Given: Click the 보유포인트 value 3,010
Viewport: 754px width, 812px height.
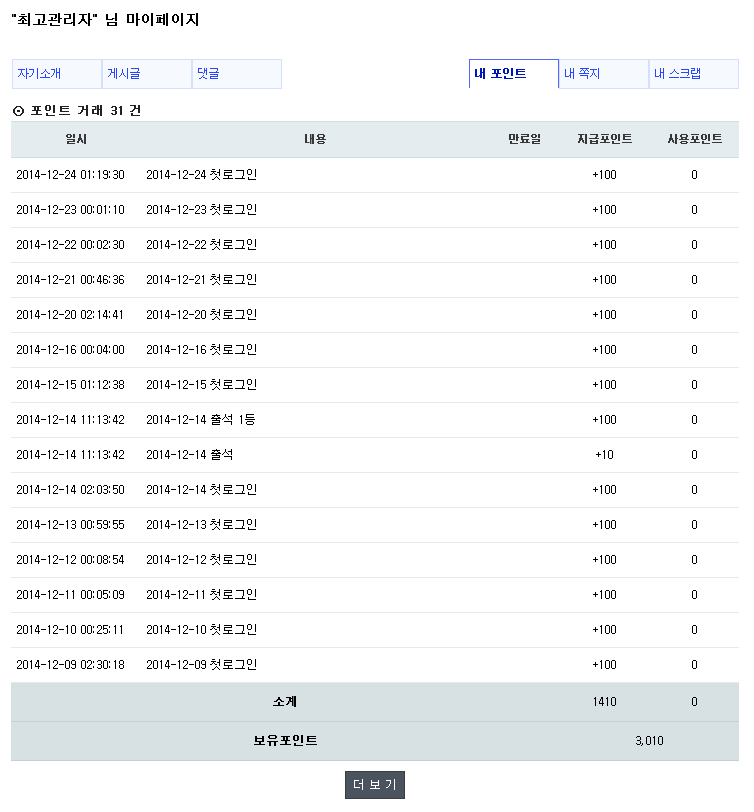Looking at the screenshot, I should [649, 741].
